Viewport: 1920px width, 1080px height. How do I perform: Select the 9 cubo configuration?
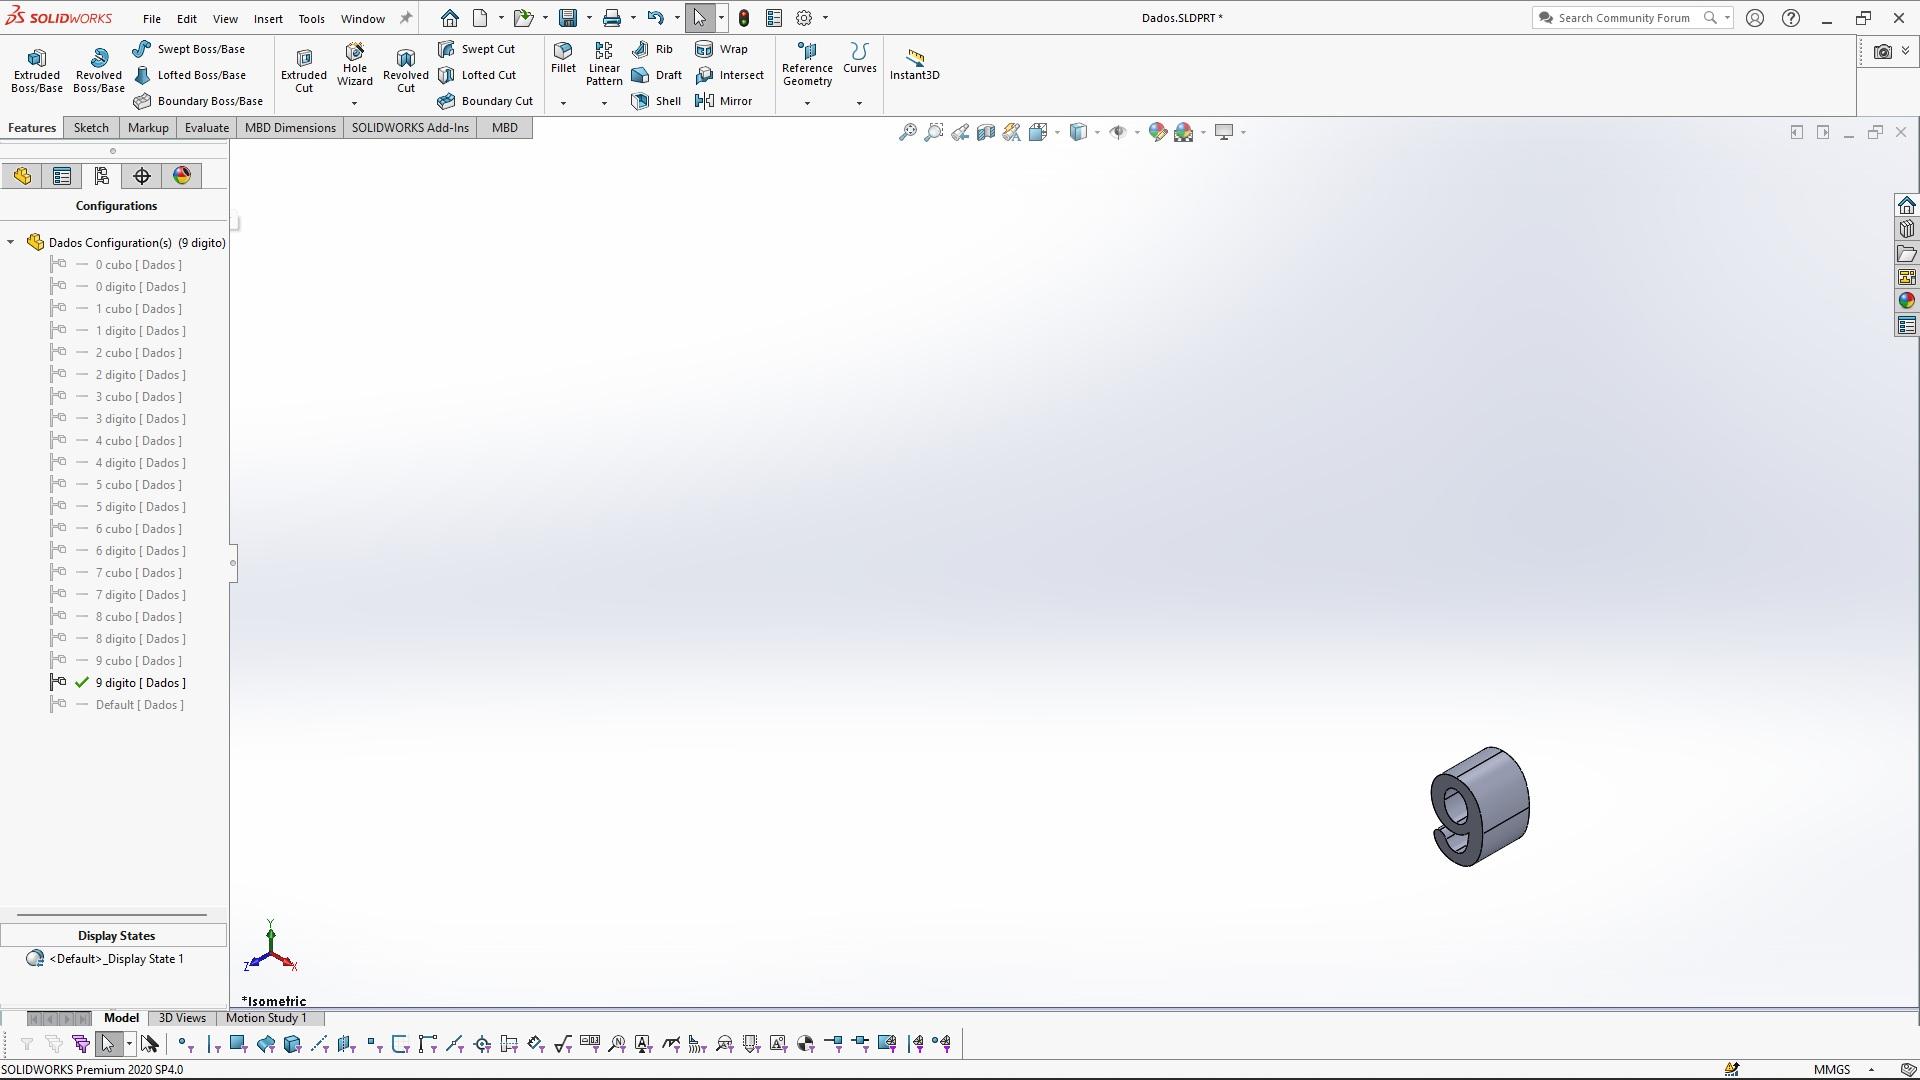click(139, 661)
